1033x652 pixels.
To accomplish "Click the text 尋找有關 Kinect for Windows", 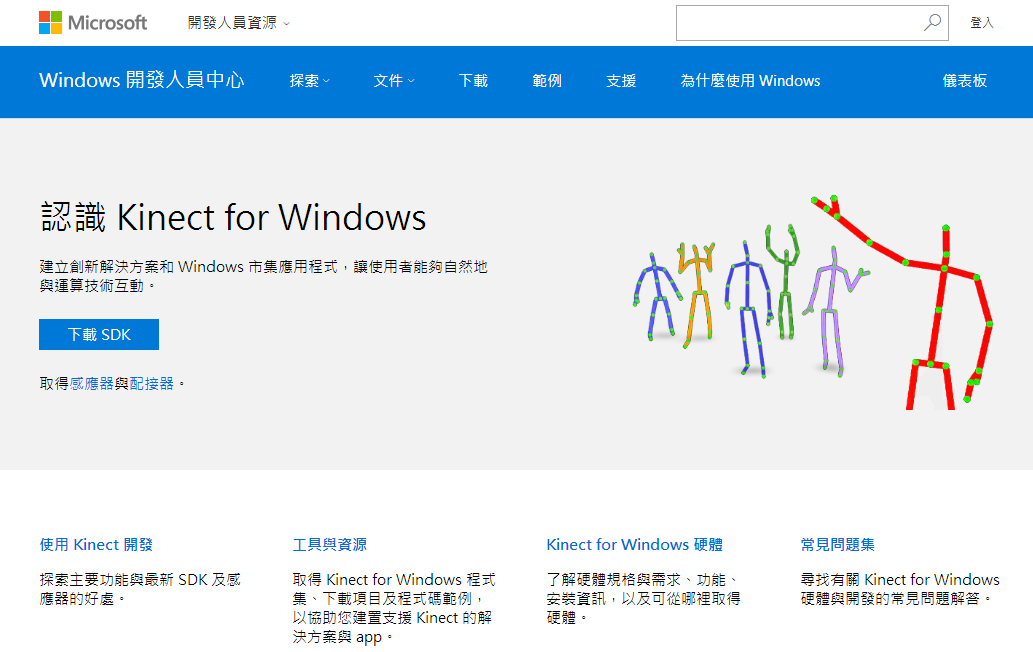I will [900, 580].
